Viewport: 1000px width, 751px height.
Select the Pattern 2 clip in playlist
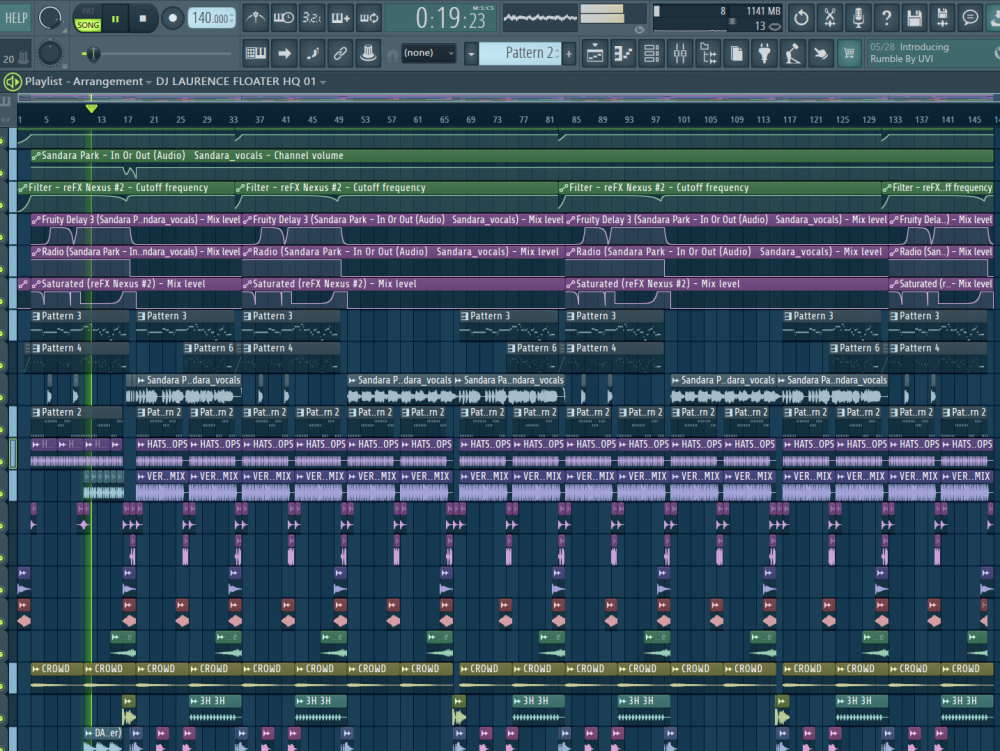(x=77, y=421)
